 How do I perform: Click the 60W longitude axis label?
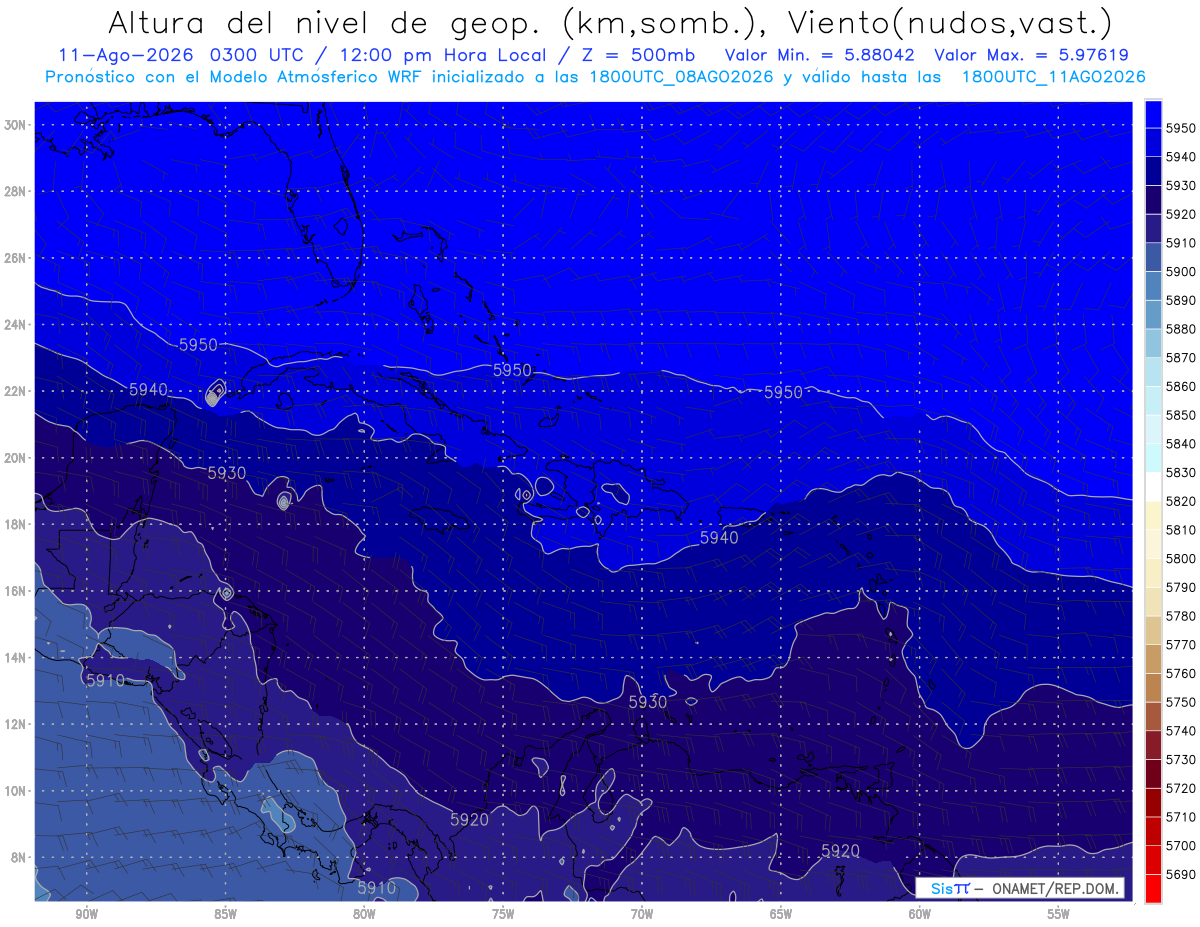click(x=920, y=914)
